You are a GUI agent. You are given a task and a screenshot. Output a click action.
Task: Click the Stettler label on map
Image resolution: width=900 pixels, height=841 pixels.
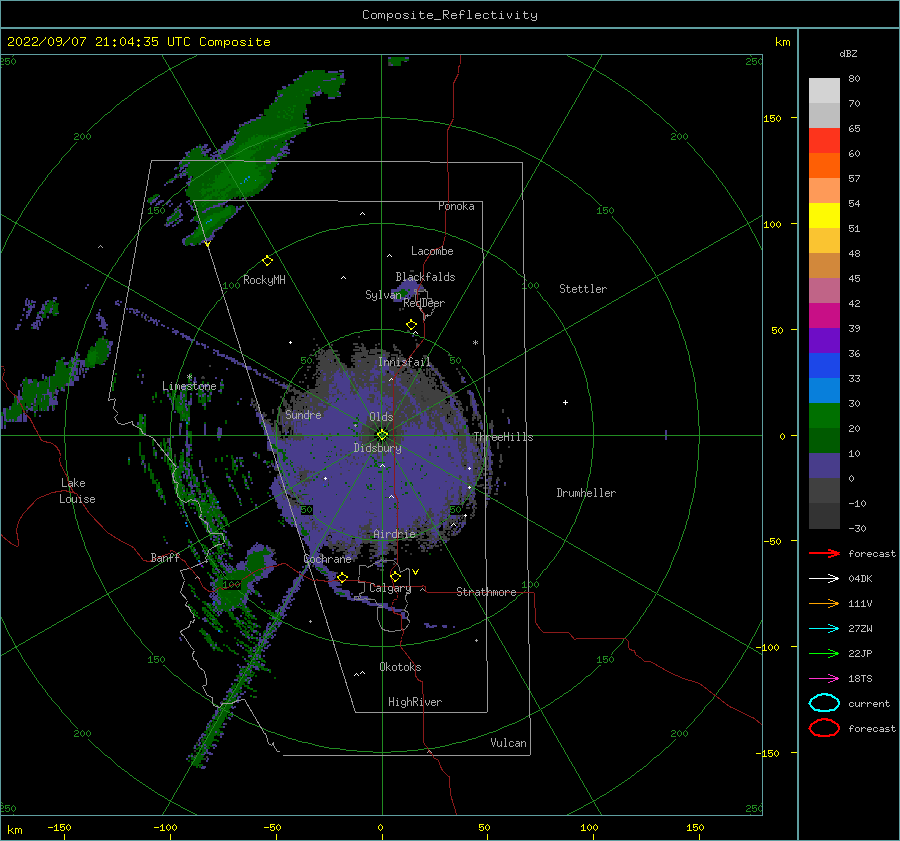pos(583,289)
